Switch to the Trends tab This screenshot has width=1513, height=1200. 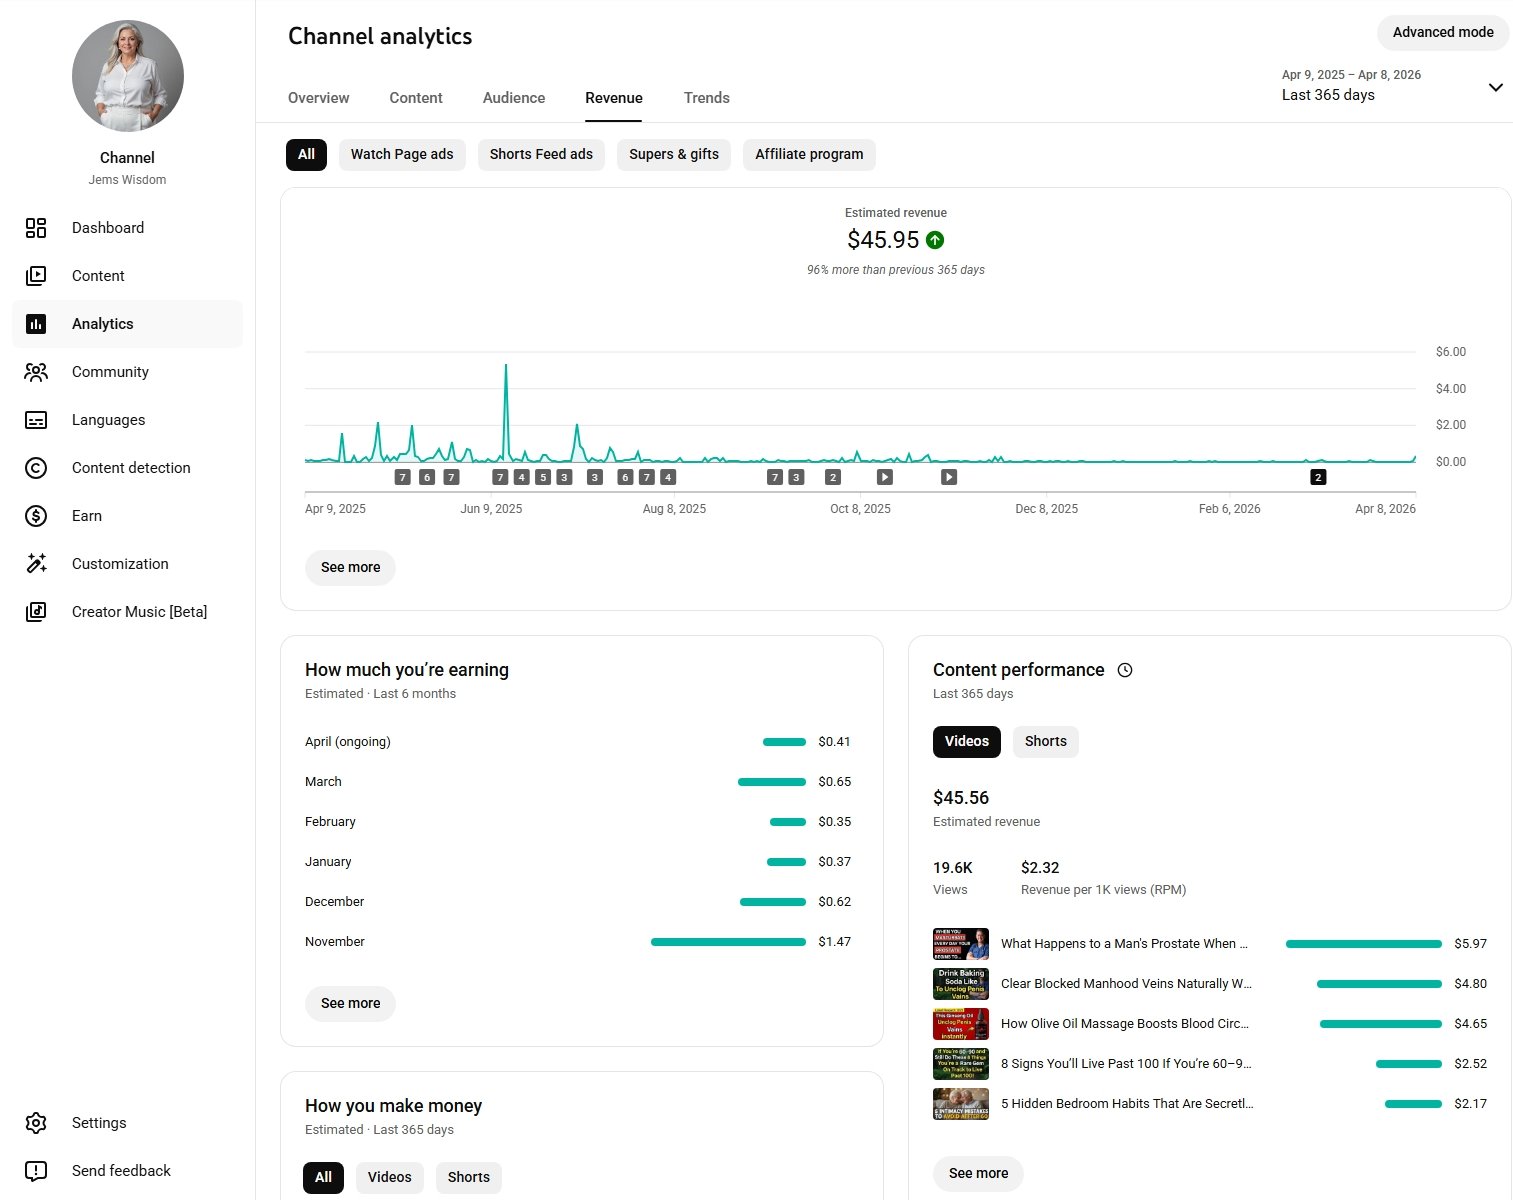(x=706, y=98)
